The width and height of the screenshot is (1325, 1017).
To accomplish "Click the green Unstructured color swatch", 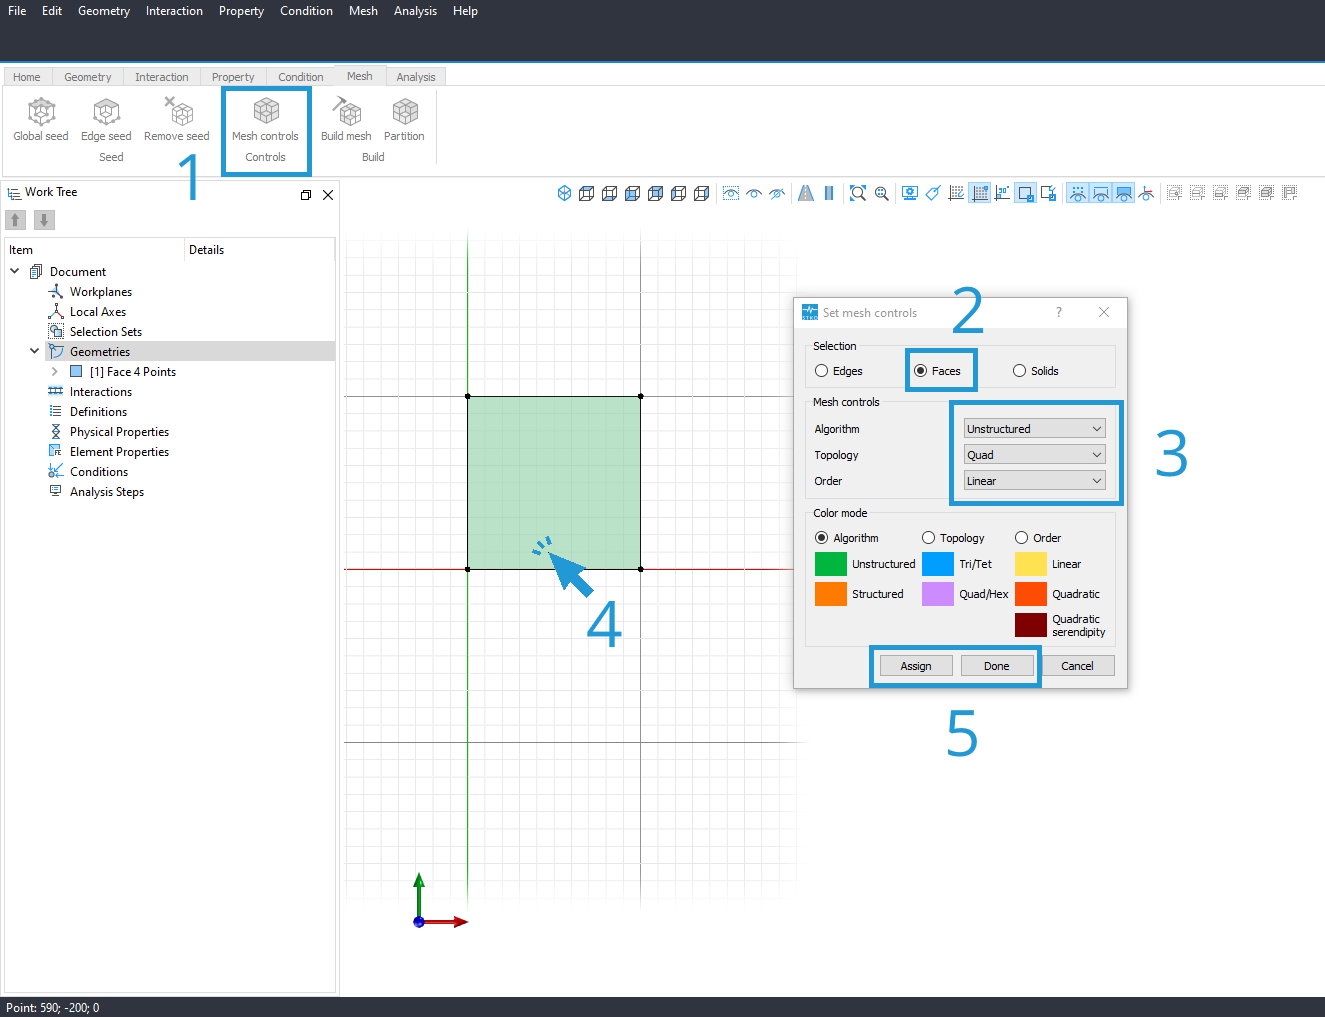I will click(831, 564).
